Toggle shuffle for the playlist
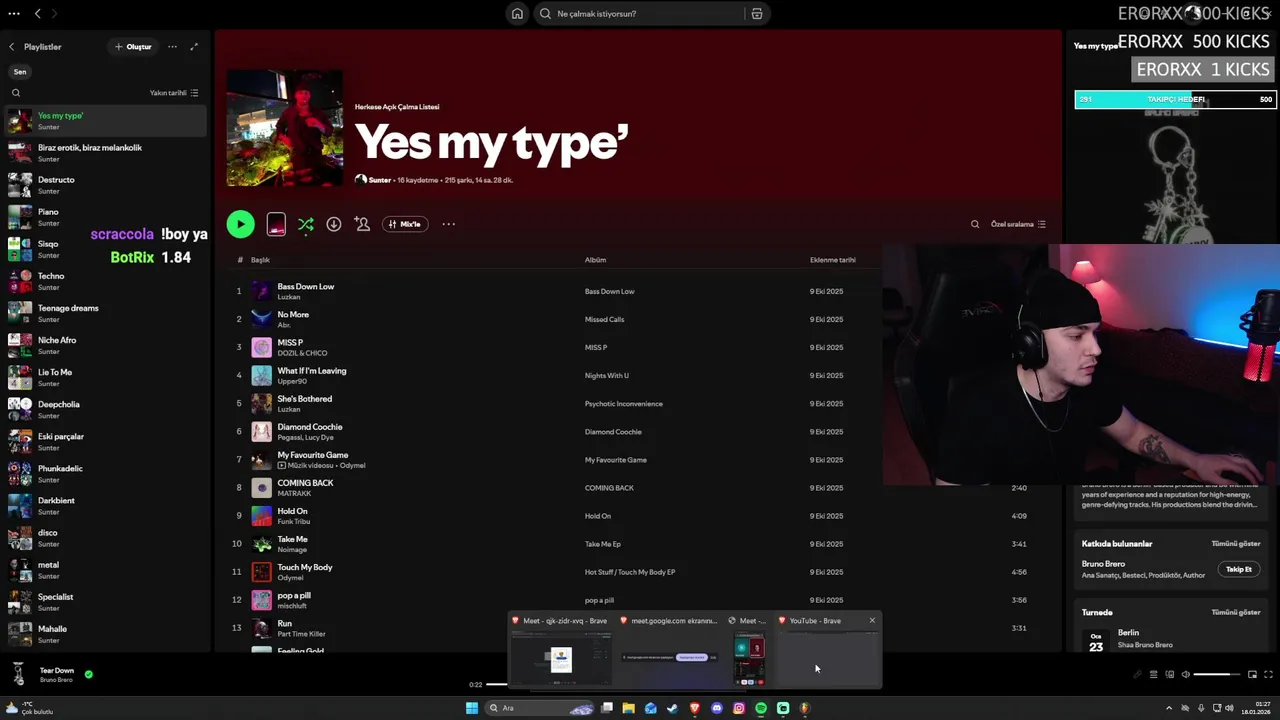This screenshot has height=720, width=1280. [x=306, y=225]
